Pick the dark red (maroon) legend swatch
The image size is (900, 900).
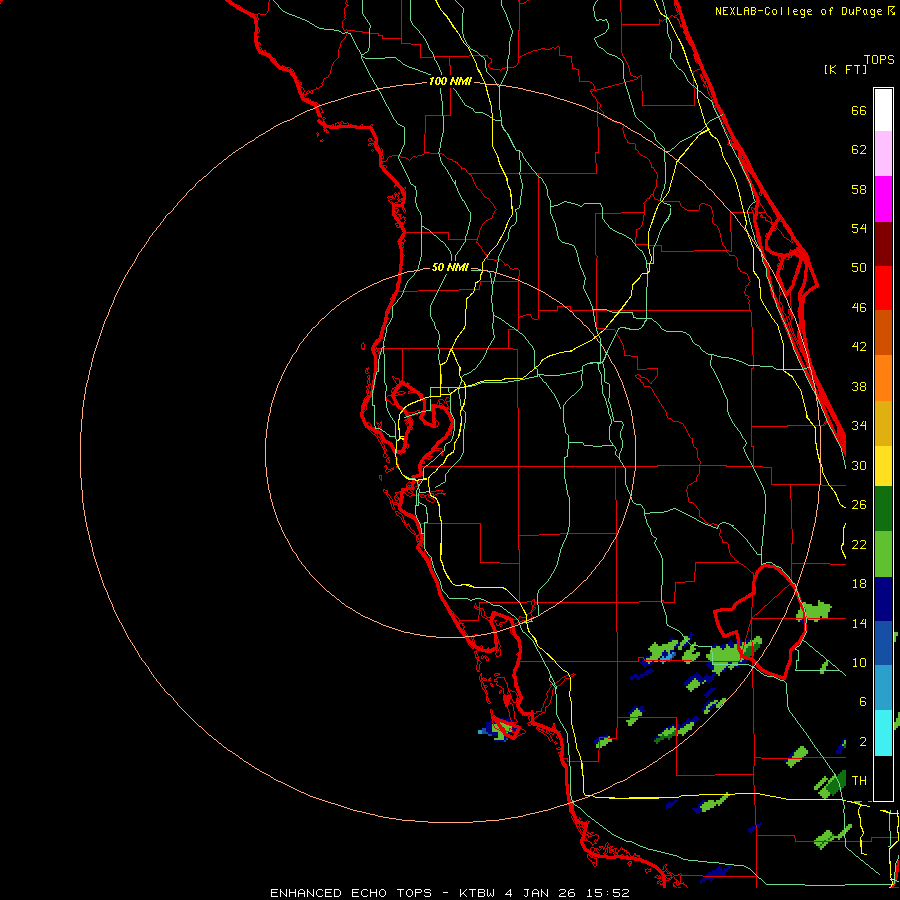pyautogui.click(x=883, y=243)
